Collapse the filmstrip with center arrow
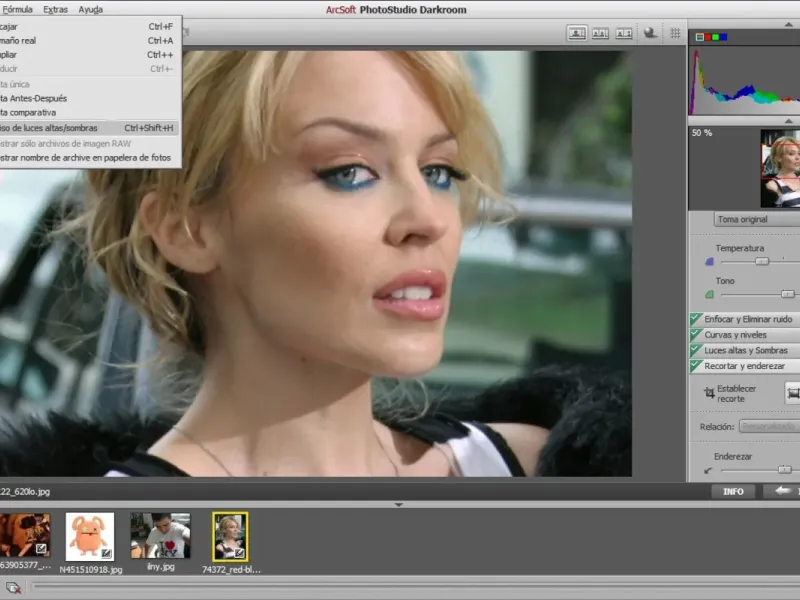The image size is (800, 600). pos(398,505)
